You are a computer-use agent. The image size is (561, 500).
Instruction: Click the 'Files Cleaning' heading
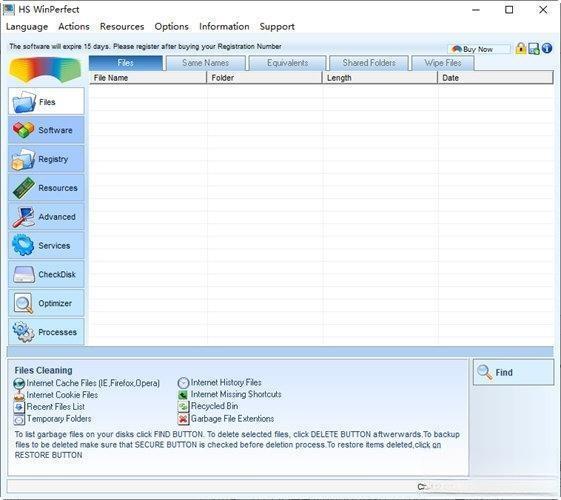coord(43,370)
